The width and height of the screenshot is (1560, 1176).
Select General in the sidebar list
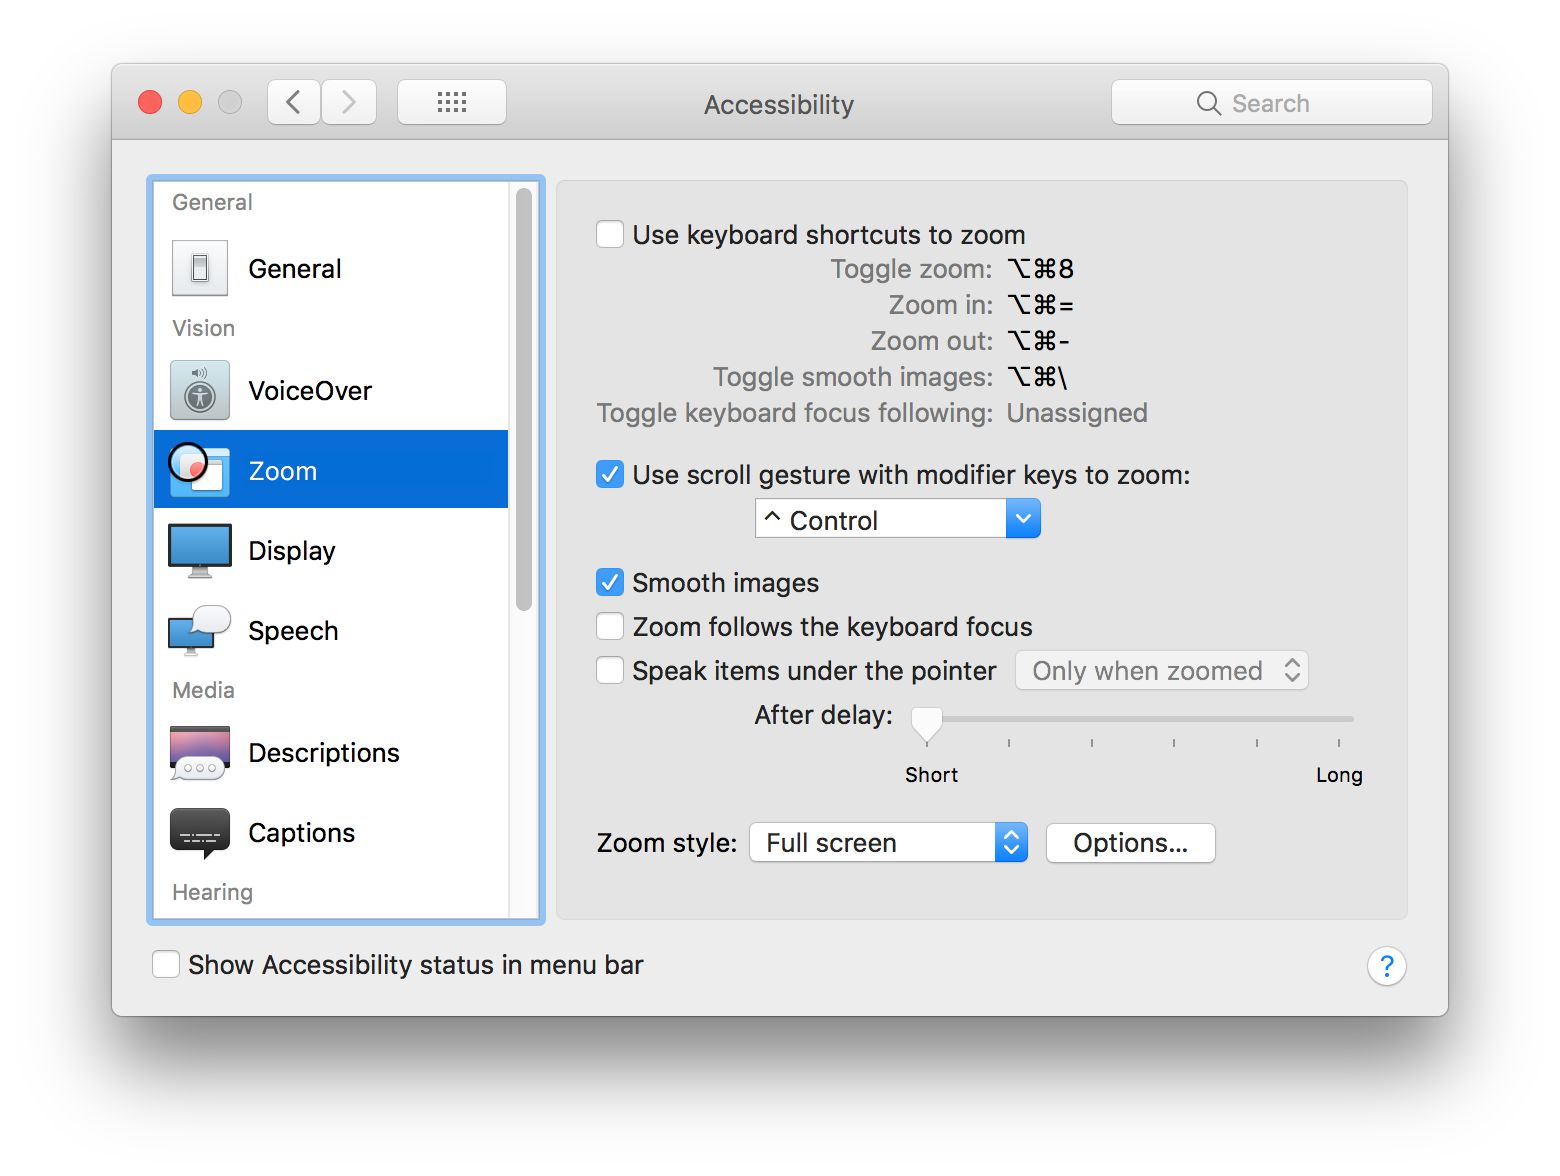[331, 268]
